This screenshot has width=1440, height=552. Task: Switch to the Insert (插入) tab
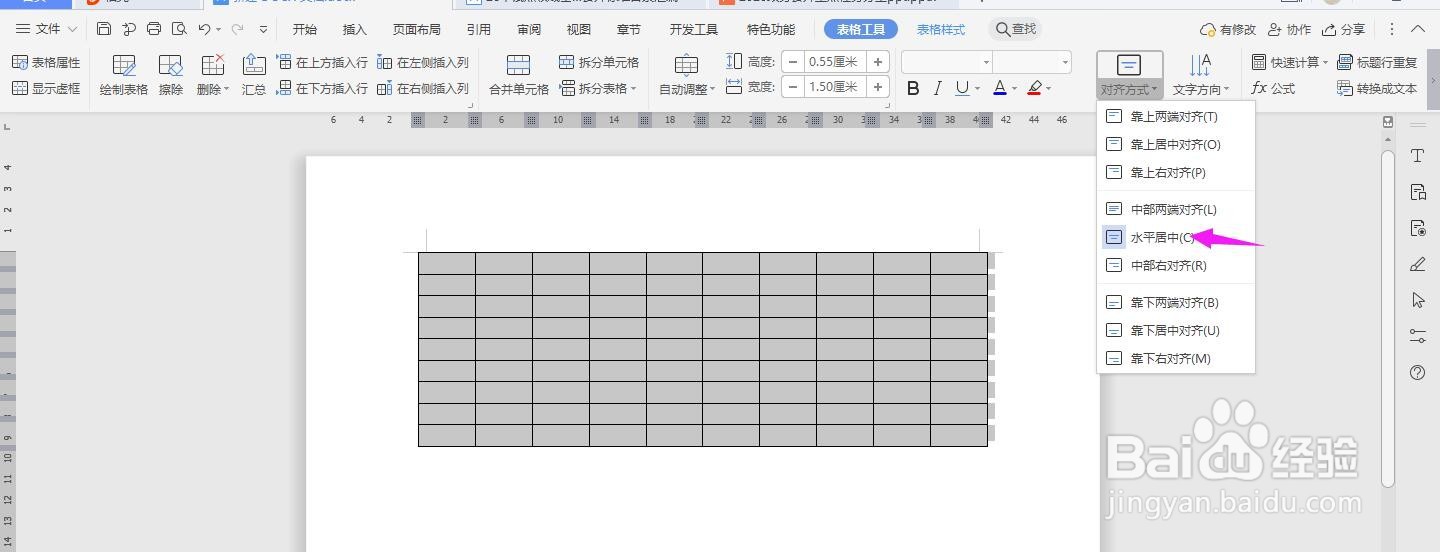coord(354,29)
